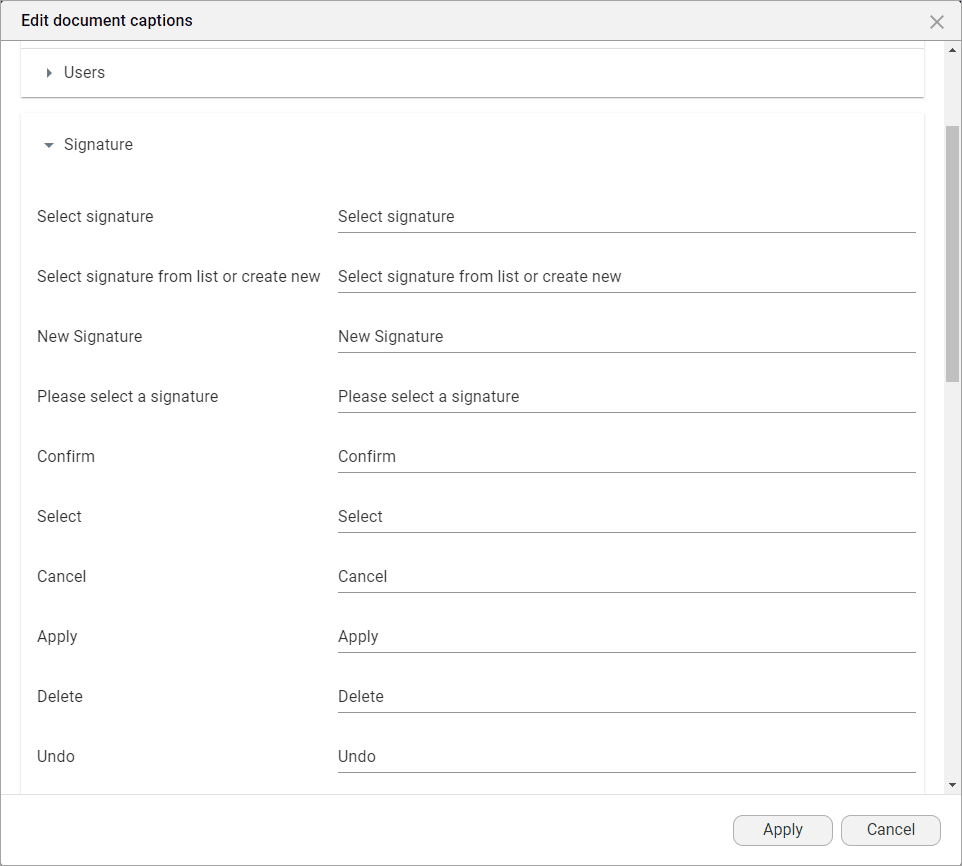The height and width of the screenshot is (866, 962).
Task: Focus the 'Please select a signature' input
Action: pos(626,397)
